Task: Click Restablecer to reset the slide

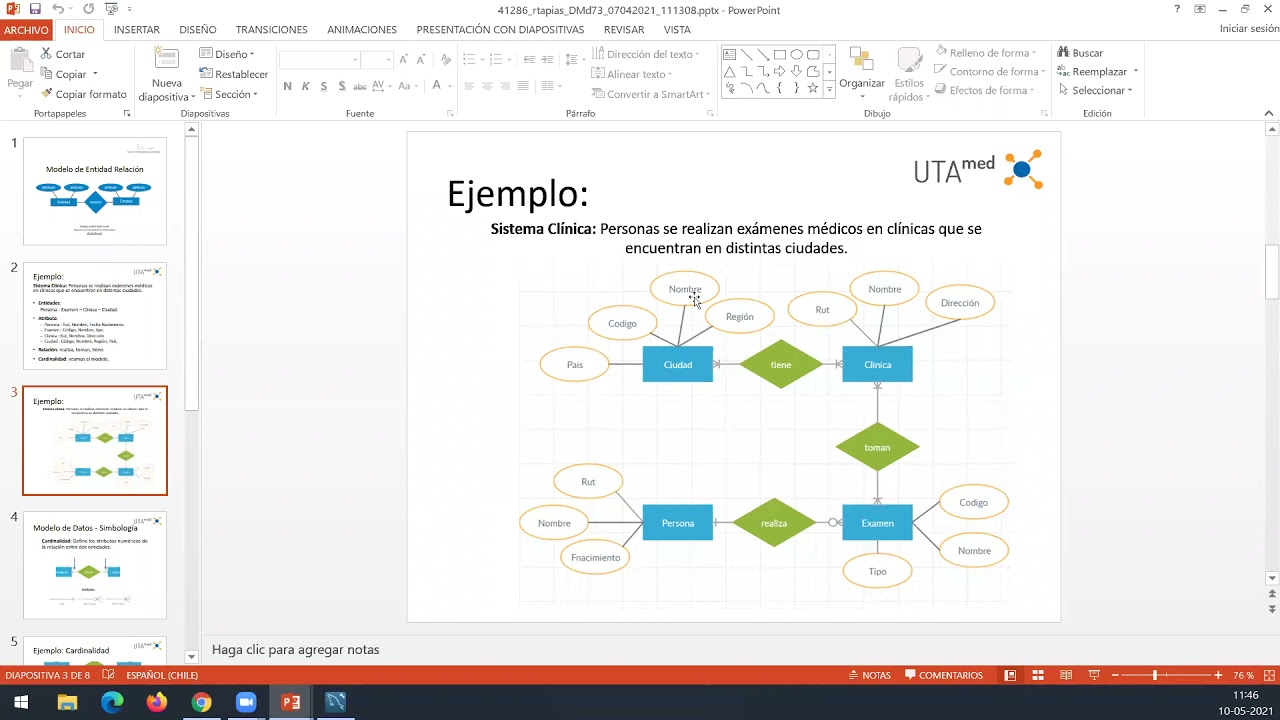Action: pos(234,74)
